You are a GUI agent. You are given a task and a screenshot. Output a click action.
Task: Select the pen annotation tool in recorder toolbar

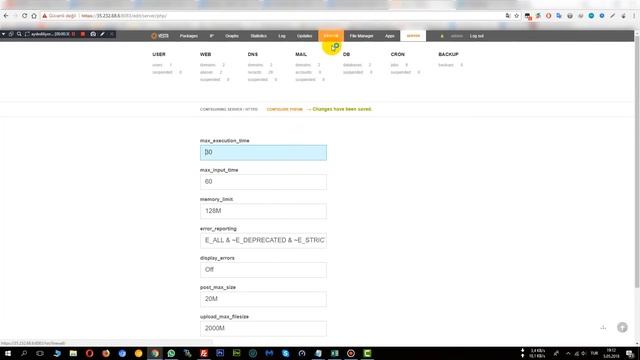point(102,34)
